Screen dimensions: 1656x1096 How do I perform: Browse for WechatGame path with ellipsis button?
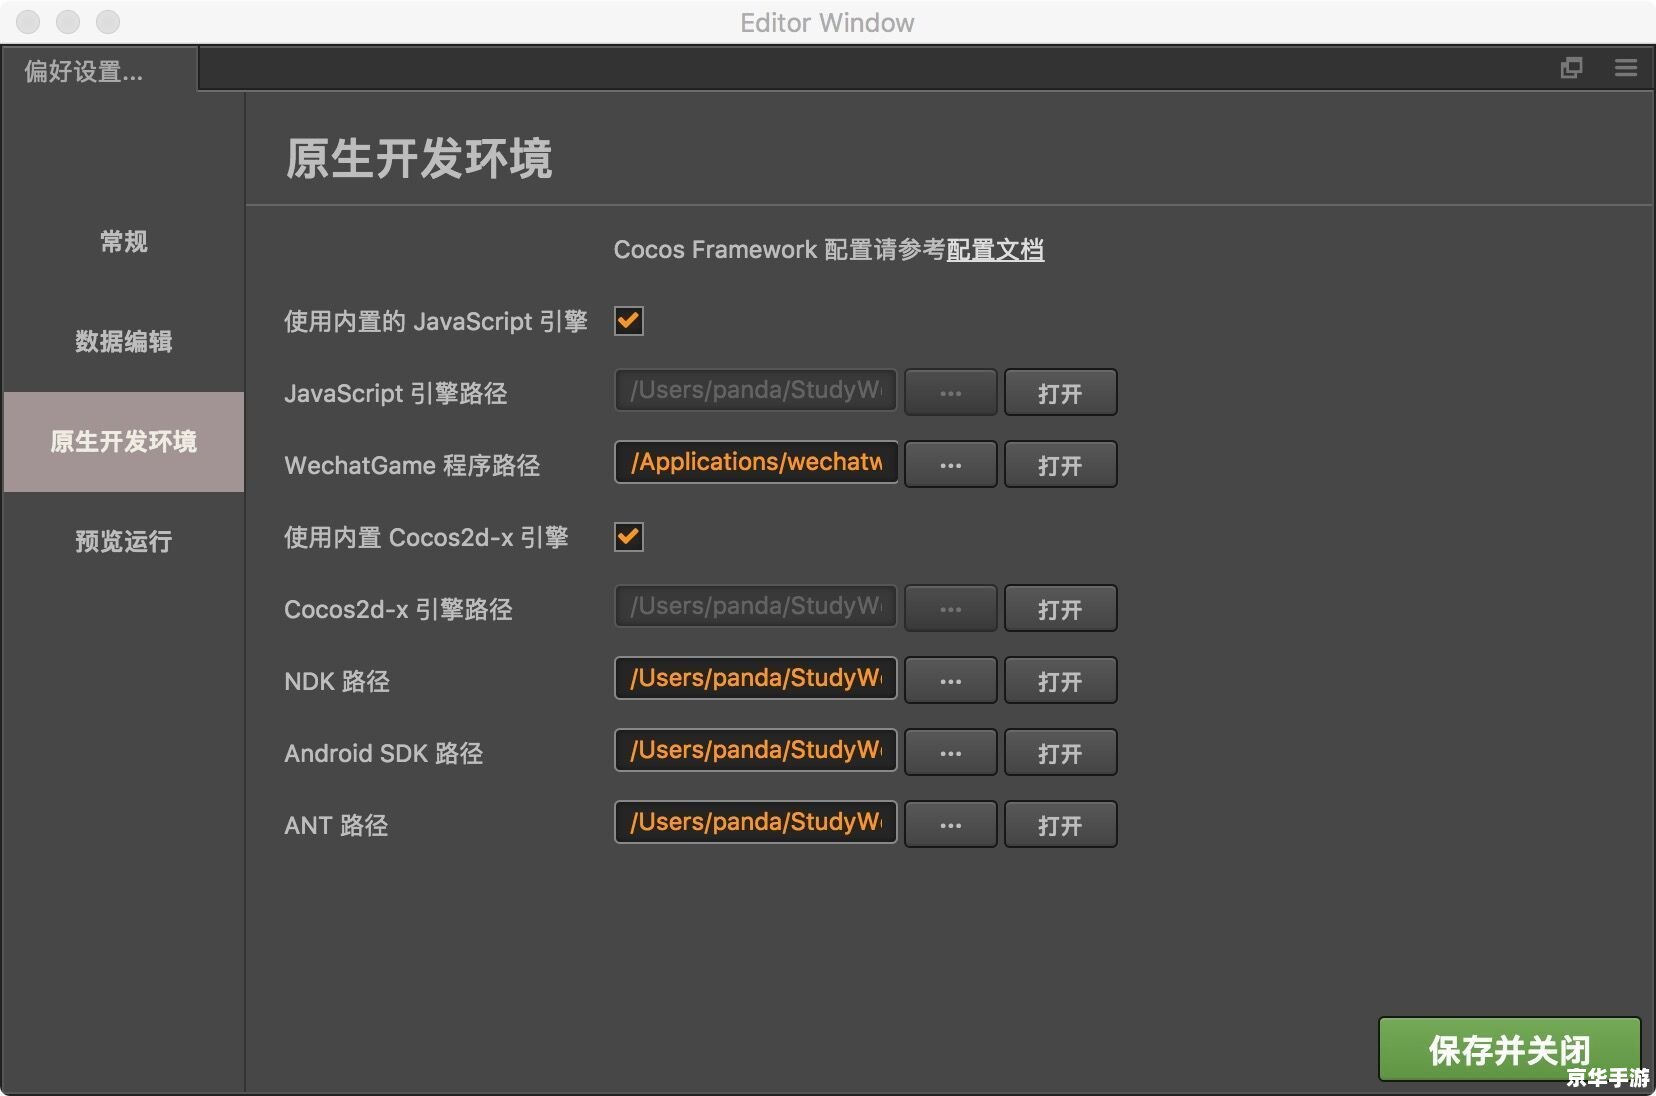coord(950,465)
